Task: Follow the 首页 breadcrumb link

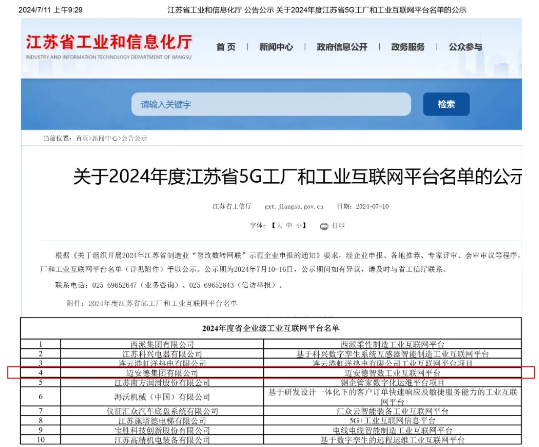Action: tap(81, 138)
